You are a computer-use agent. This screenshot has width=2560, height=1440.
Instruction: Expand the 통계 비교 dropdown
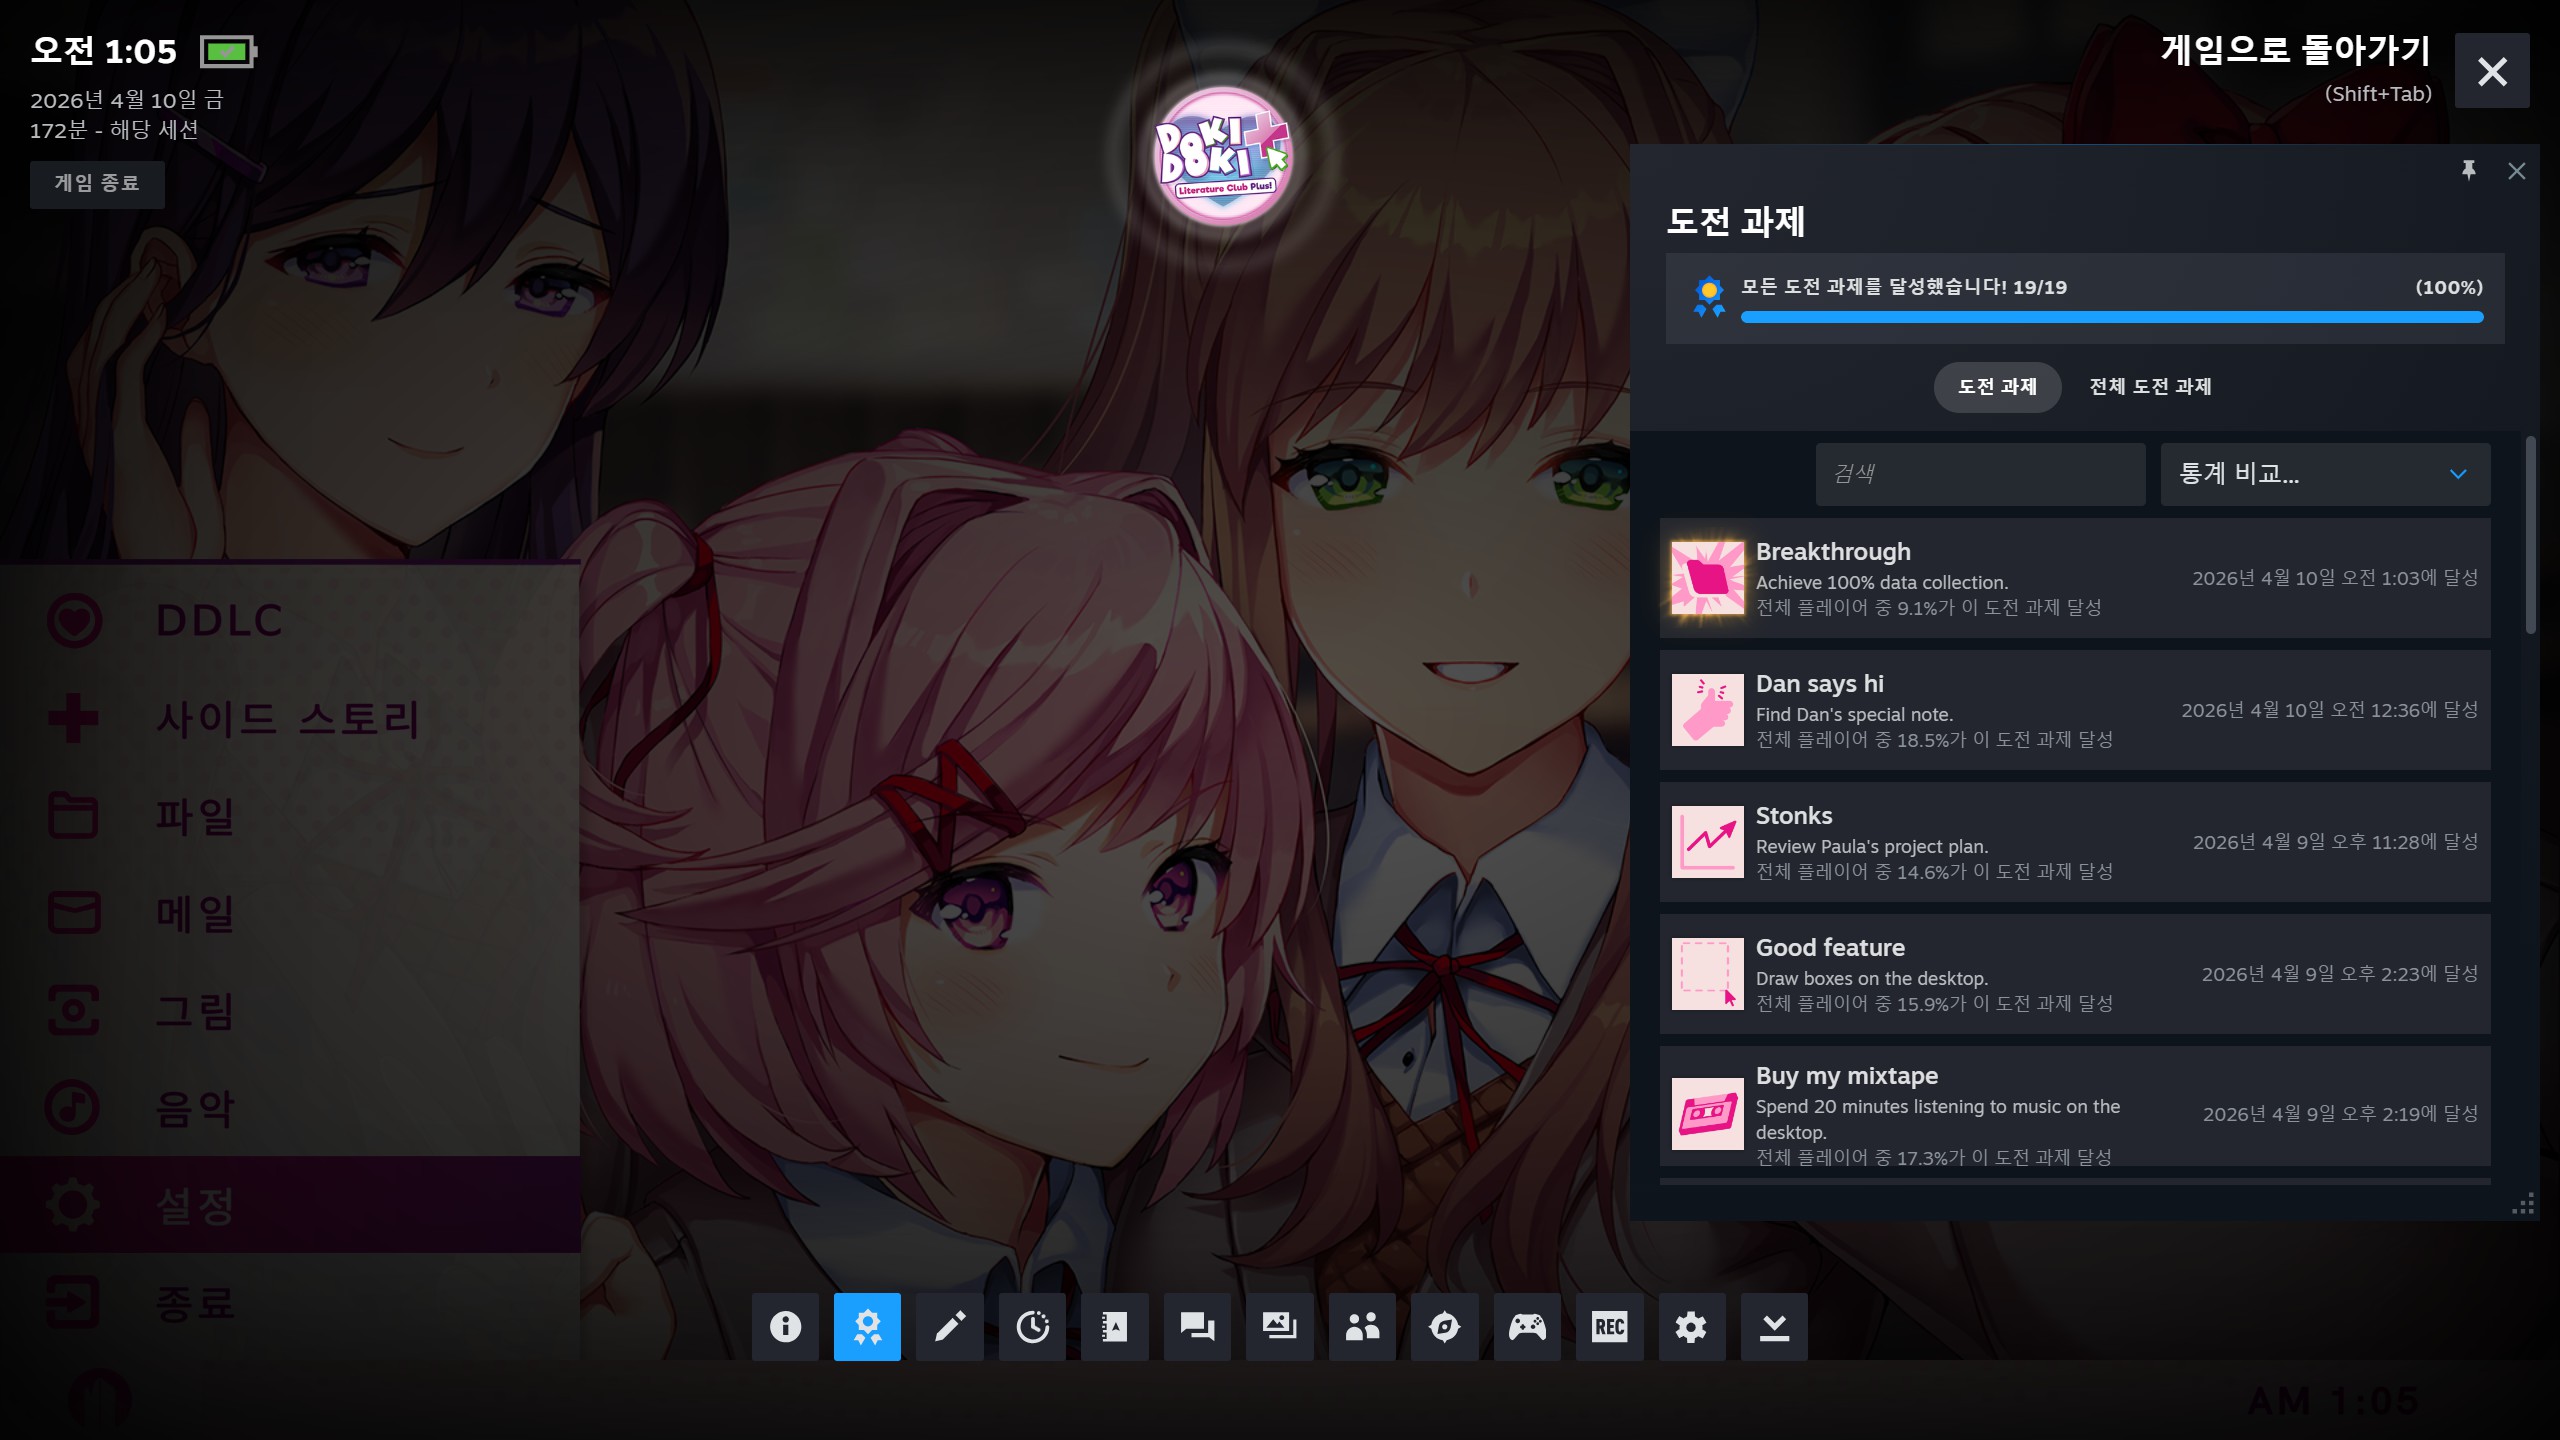(x=2324, y=474)
